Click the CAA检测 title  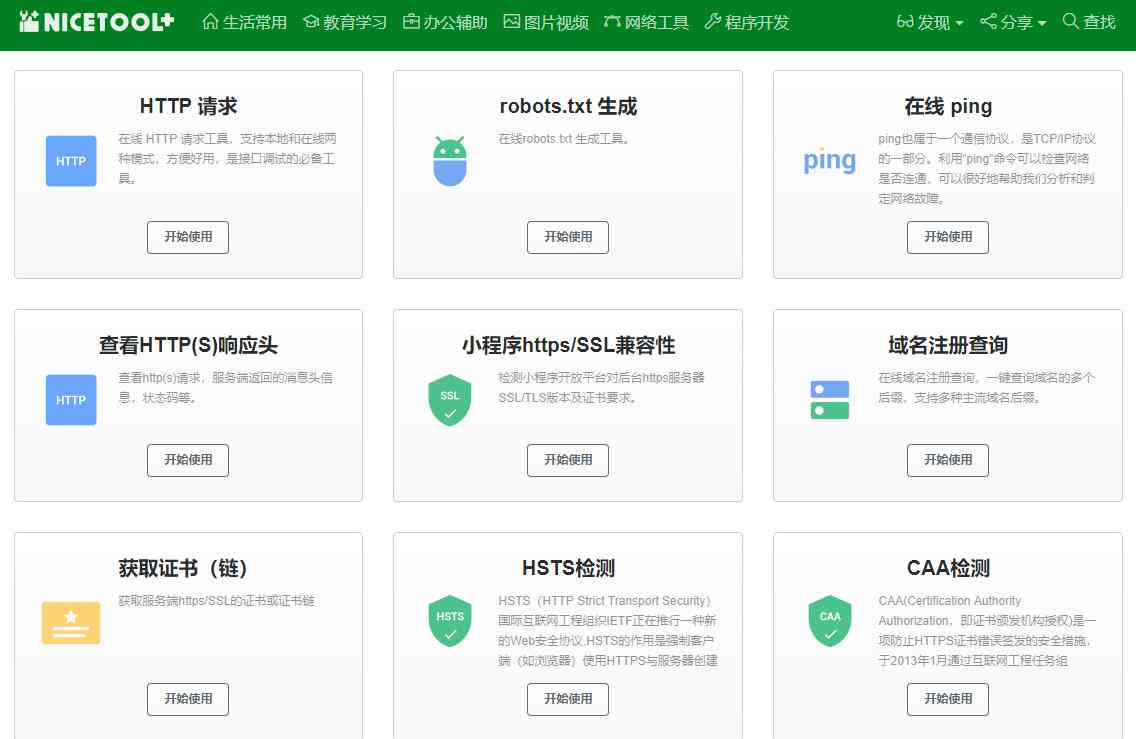948,569
